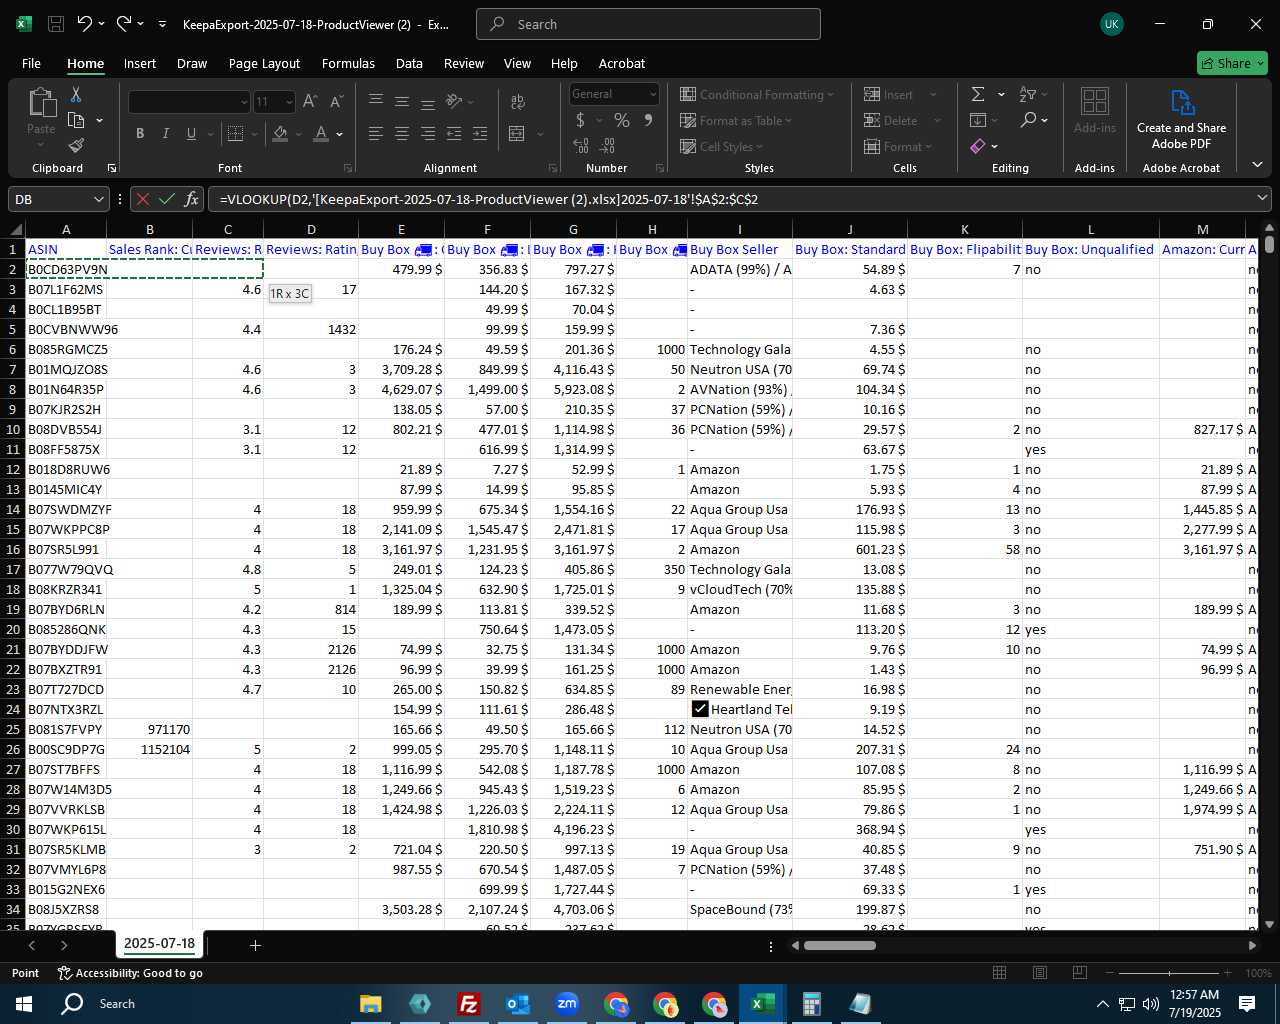Click the Format Painter brush icon
The image size is (1280, 1024).
coord(76,146)
